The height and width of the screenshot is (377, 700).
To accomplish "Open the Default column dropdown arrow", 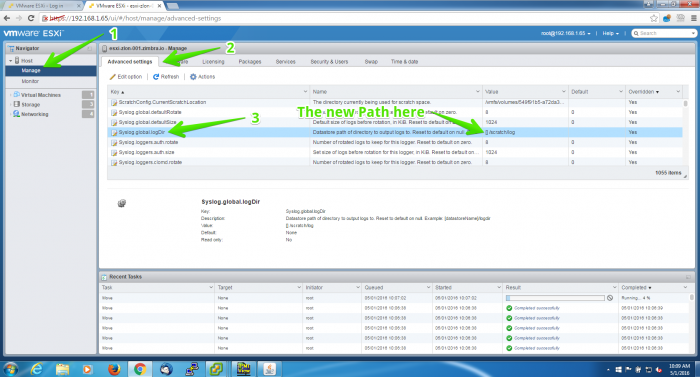I will 621,92.
